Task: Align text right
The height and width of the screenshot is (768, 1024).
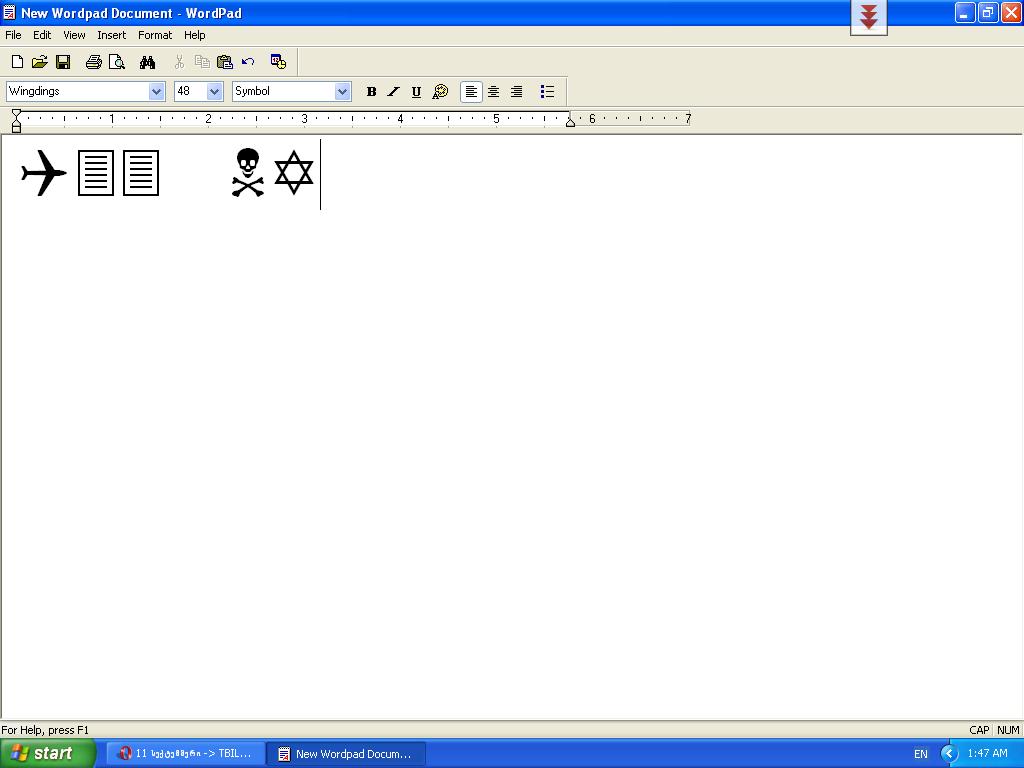Action: tap(517, 91)
